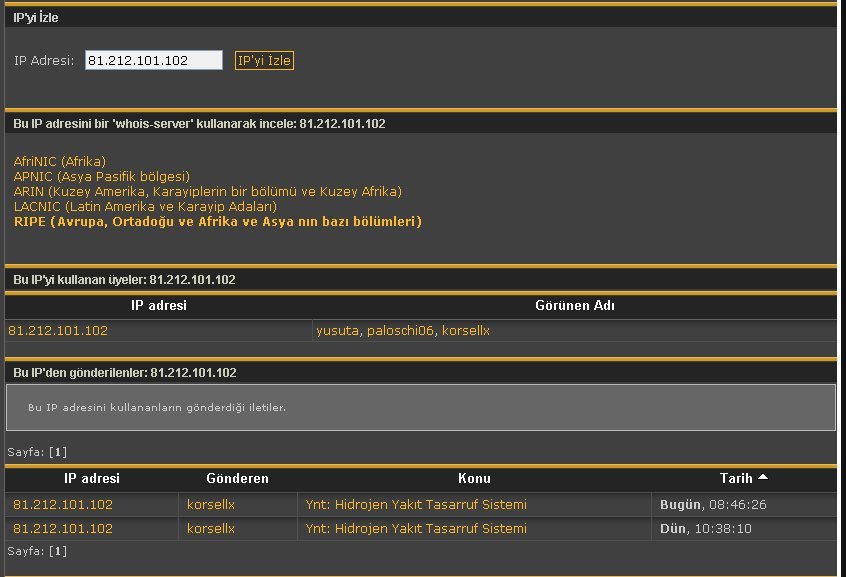846x577 pixels.
Task: Click the IP address in the members table
Action: [x=58, y=331]
